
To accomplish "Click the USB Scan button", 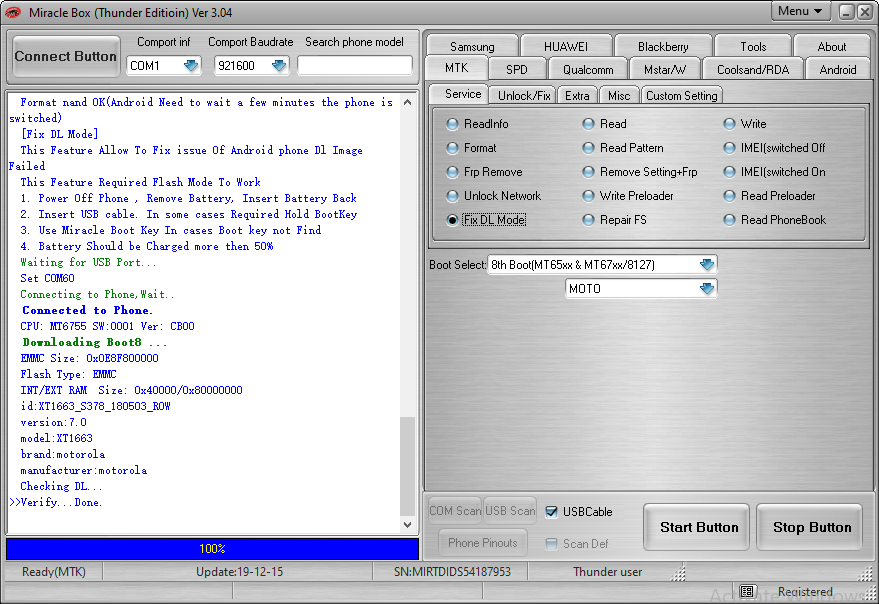I will tap(510, 511).
